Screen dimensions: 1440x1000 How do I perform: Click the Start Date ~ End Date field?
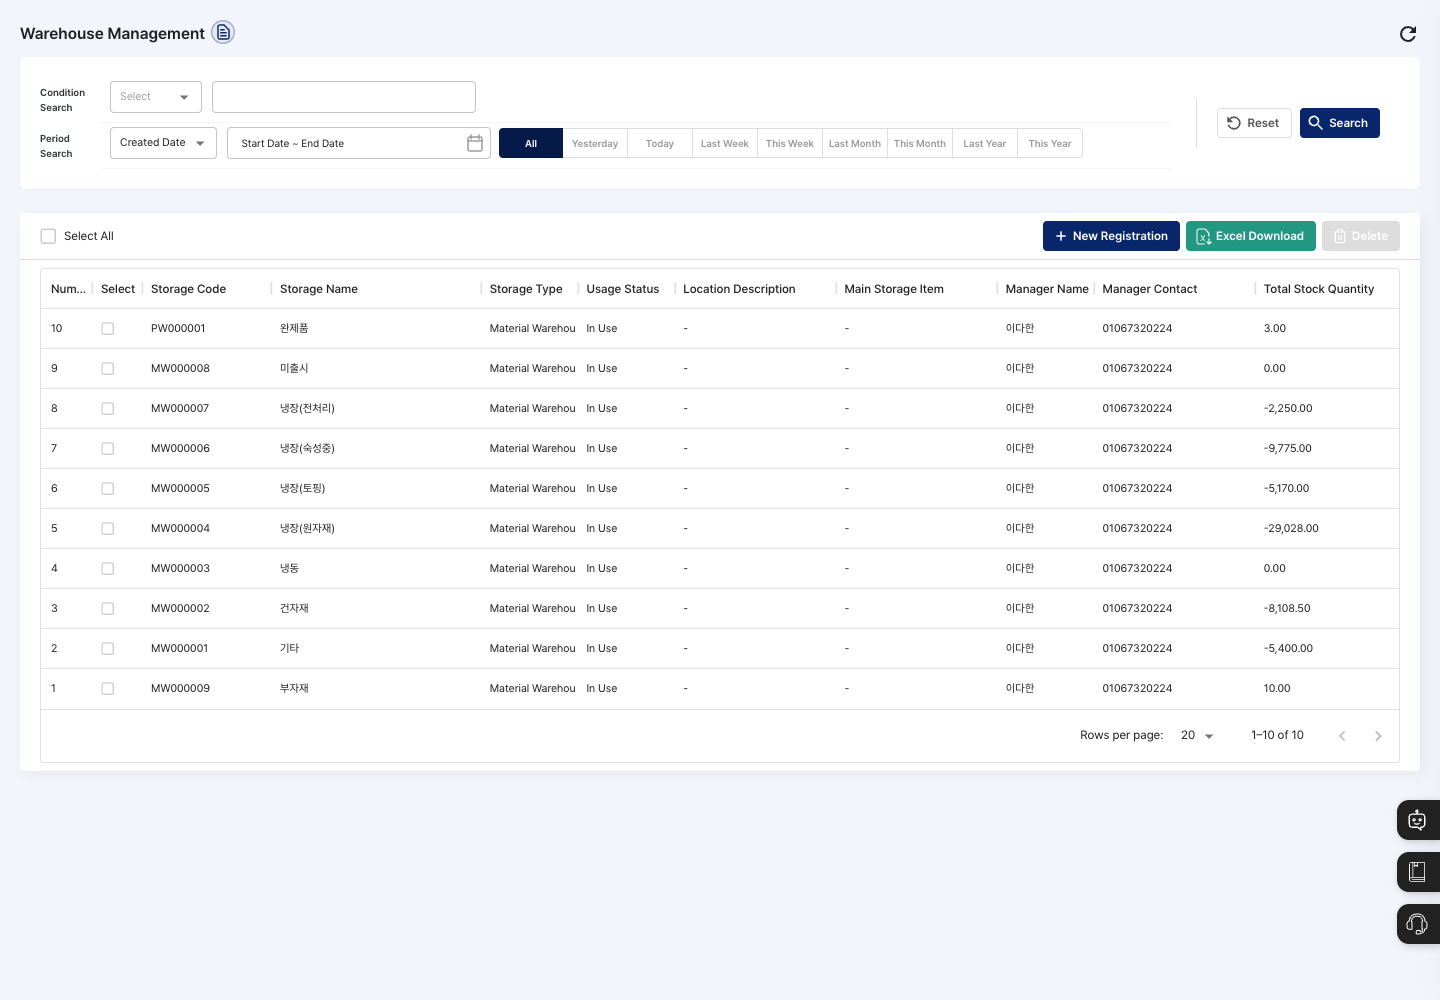359,143
